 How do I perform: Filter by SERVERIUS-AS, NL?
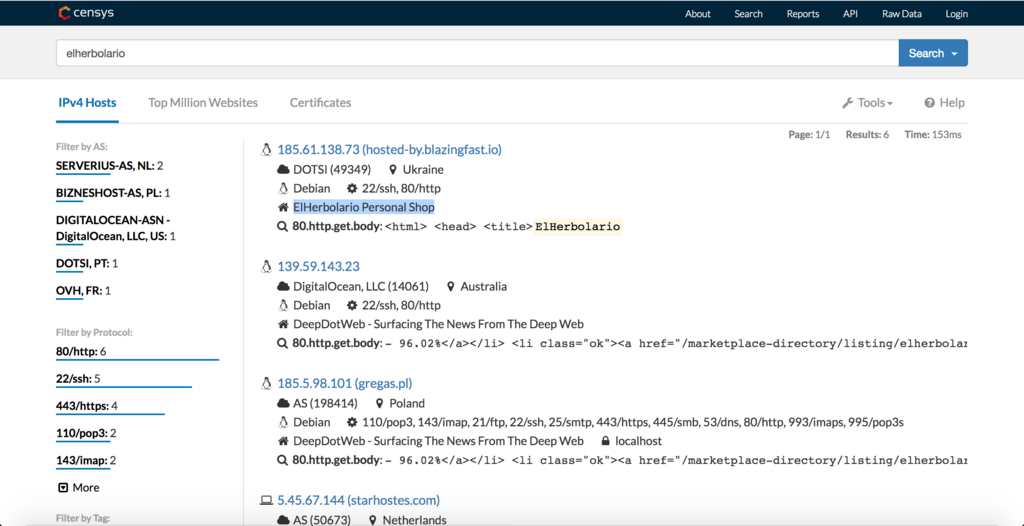click(110, 166)
